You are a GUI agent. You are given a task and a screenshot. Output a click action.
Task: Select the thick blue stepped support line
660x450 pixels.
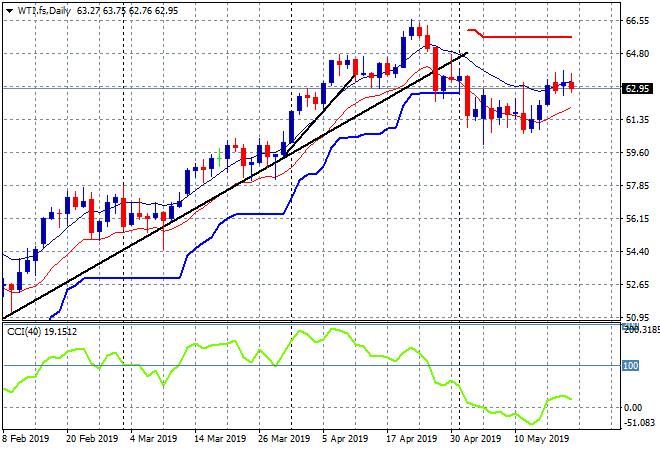coord(261,214)
